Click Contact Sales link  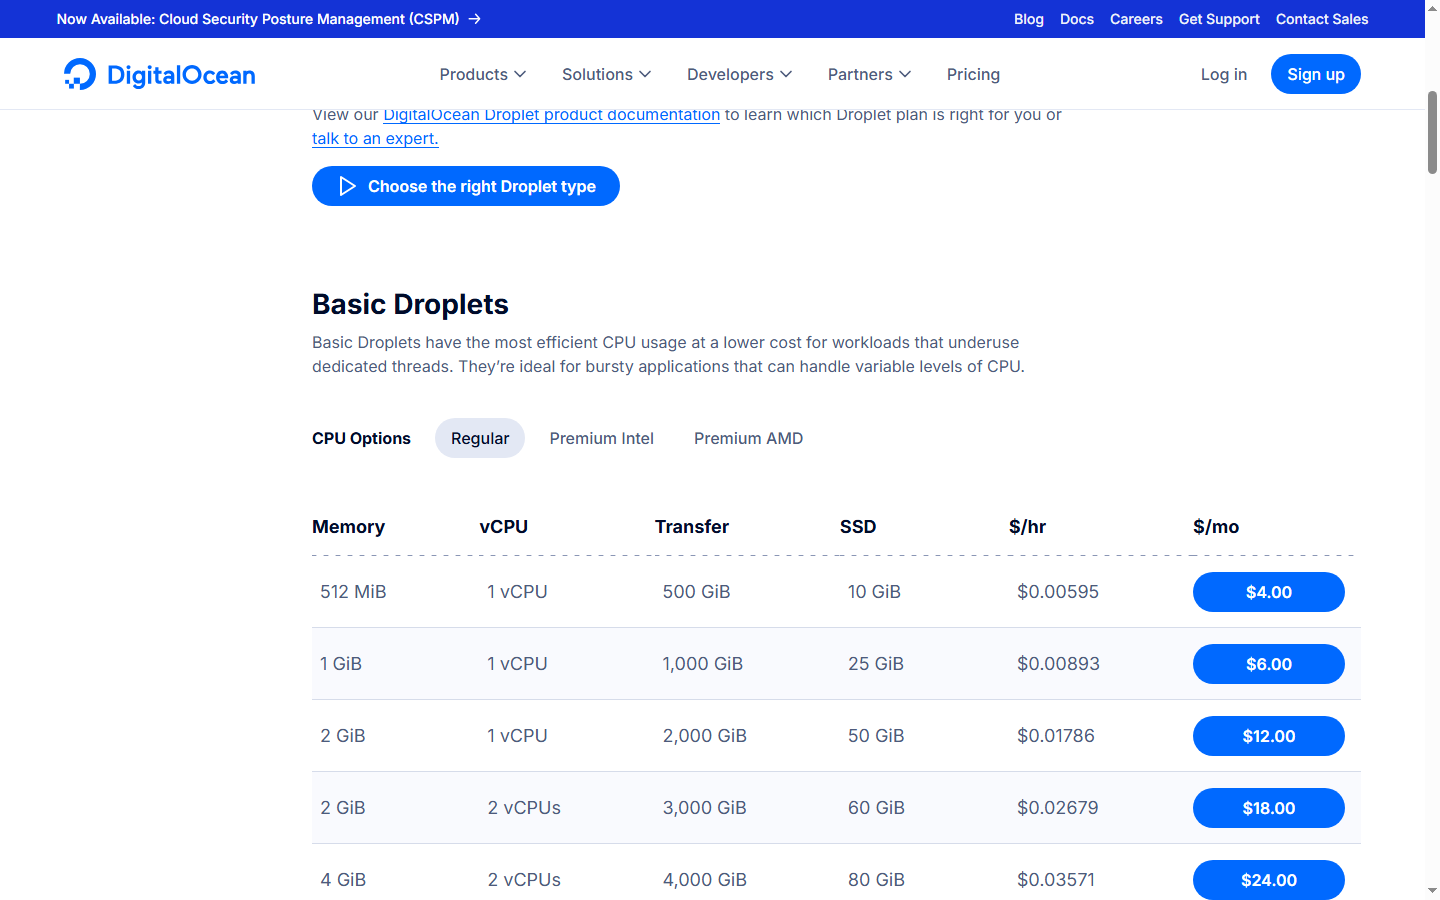pyautogui.click(x=1322, y=19)
